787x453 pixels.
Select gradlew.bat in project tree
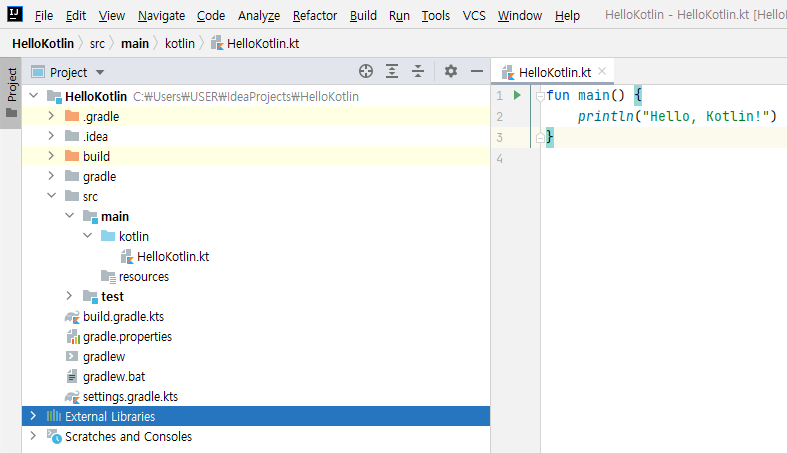click(x=256, y=377)
